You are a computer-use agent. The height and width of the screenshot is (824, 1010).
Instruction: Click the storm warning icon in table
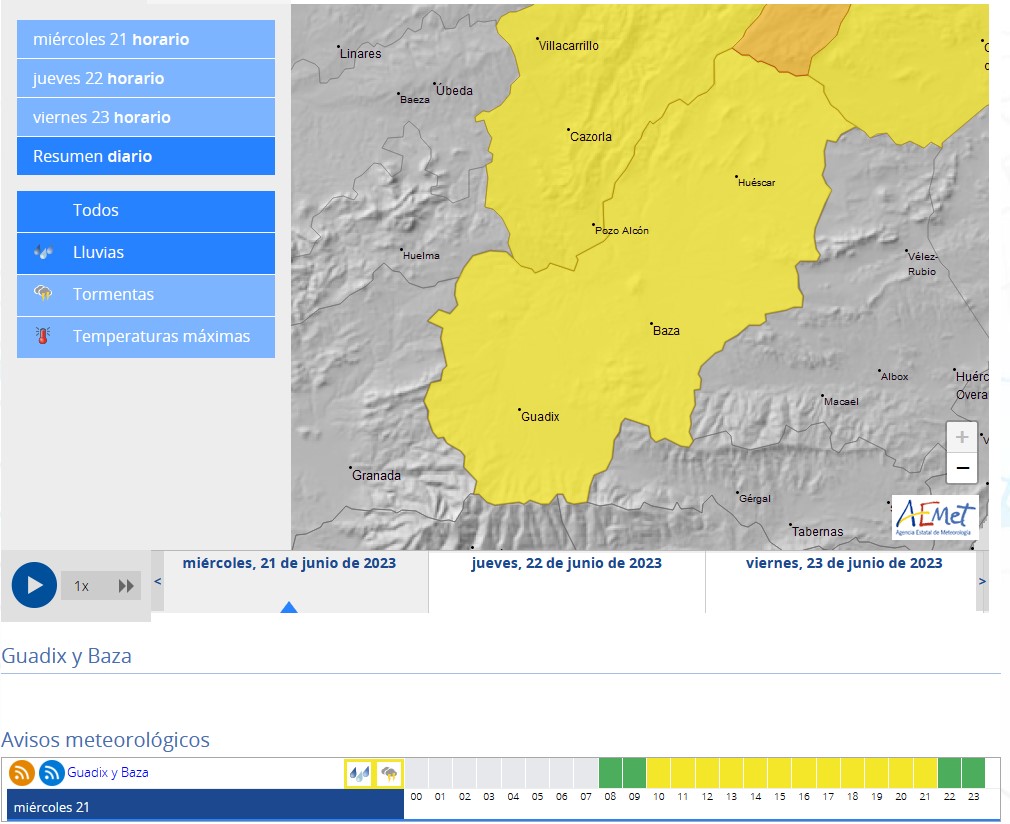pyautogui.click(x=389, y=773)
